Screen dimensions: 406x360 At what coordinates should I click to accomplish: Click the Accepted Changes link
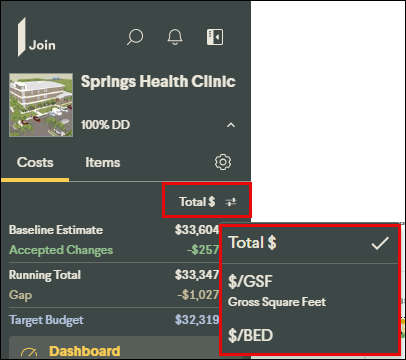point(61,250)
